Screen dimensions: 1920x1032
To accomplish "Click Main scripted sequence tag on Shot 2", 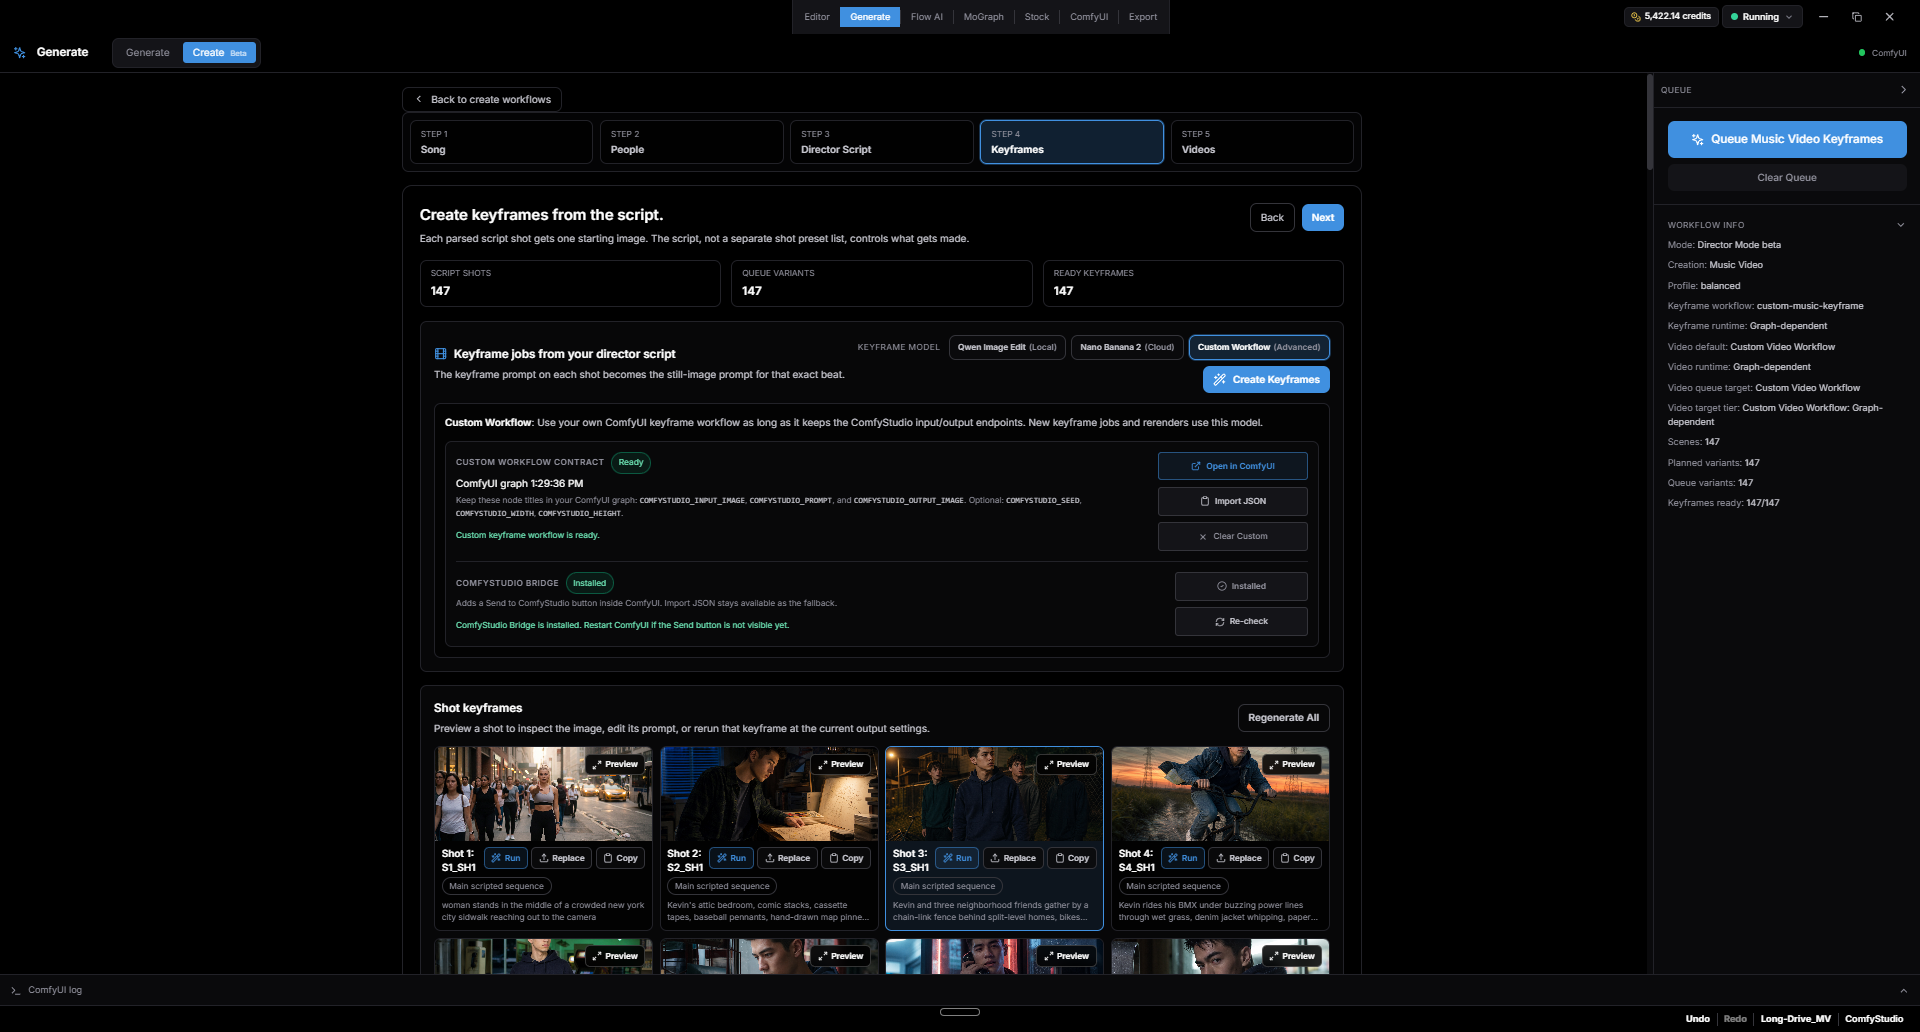I will (722, 886).
